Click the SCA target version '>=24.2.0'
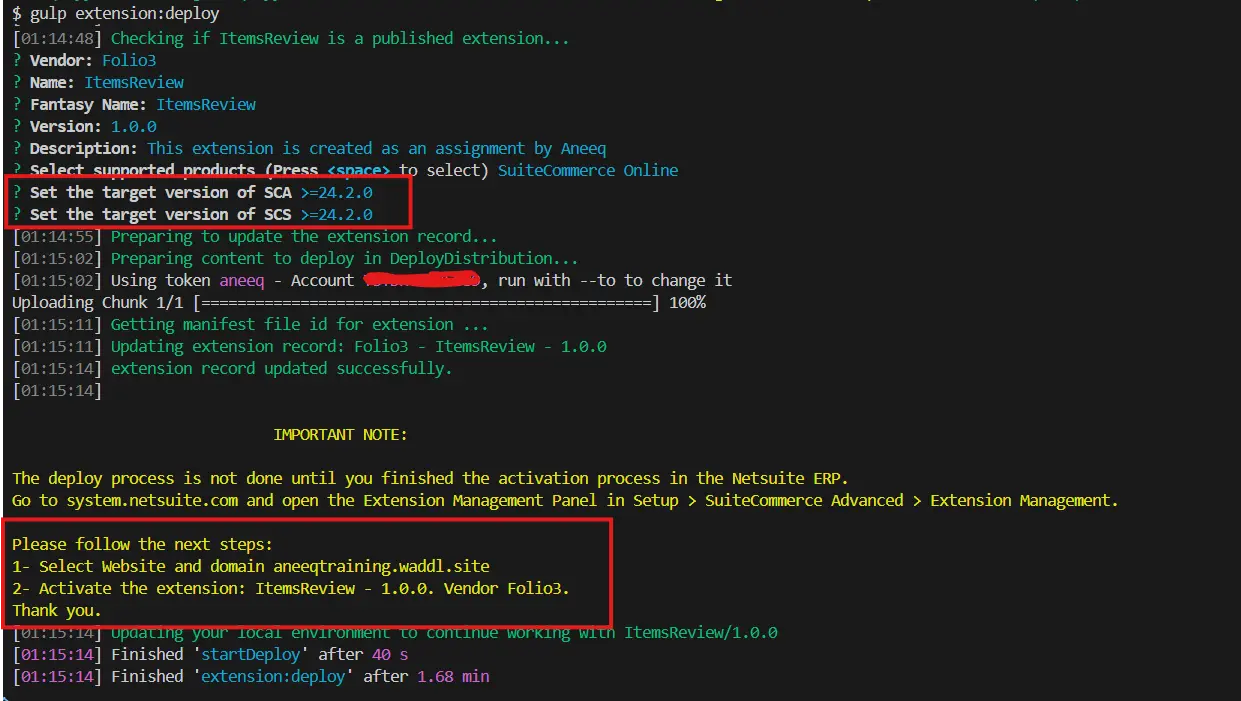Screen dimensions: 1241x701 337,193
